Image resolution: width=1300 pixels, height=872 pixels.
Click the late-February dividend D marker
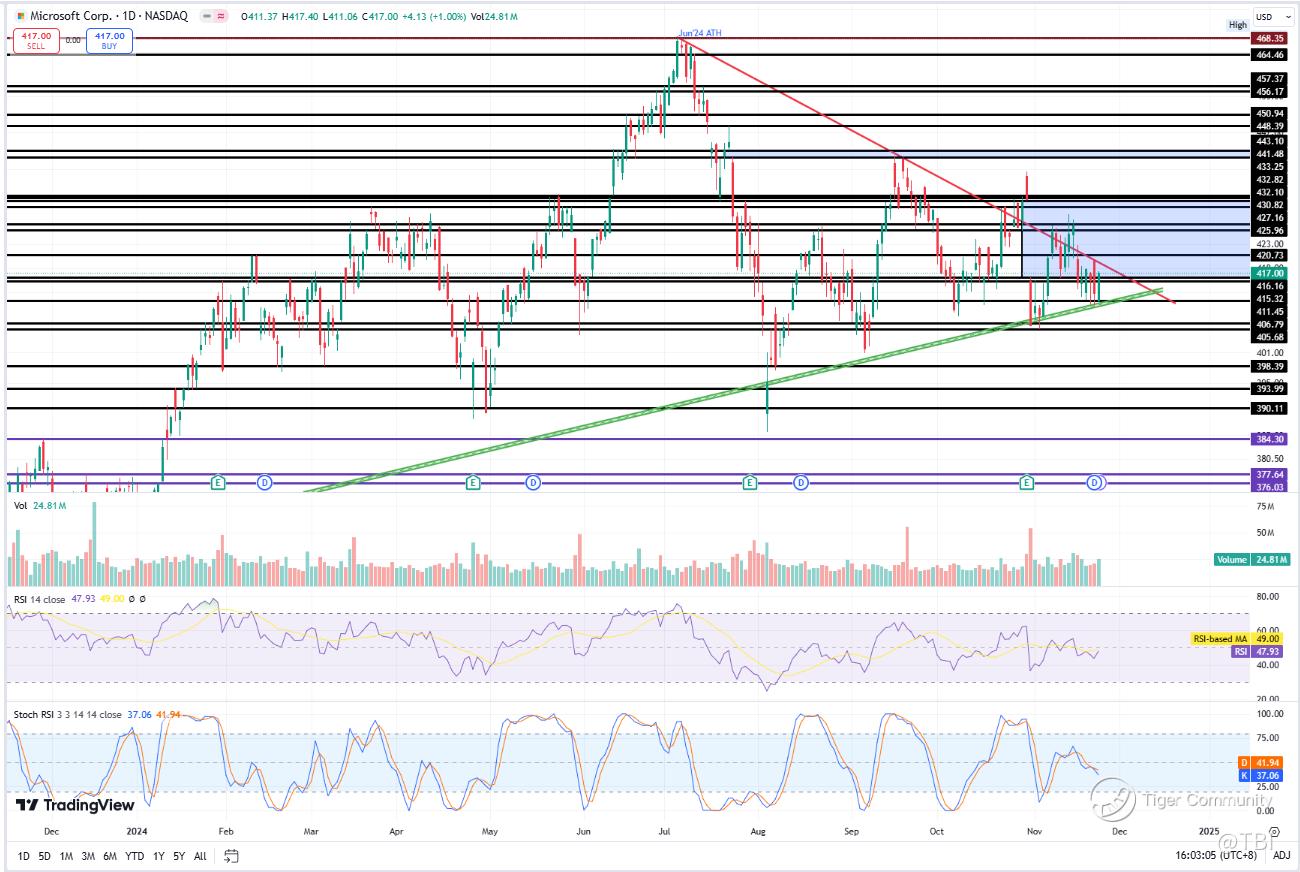265,483
